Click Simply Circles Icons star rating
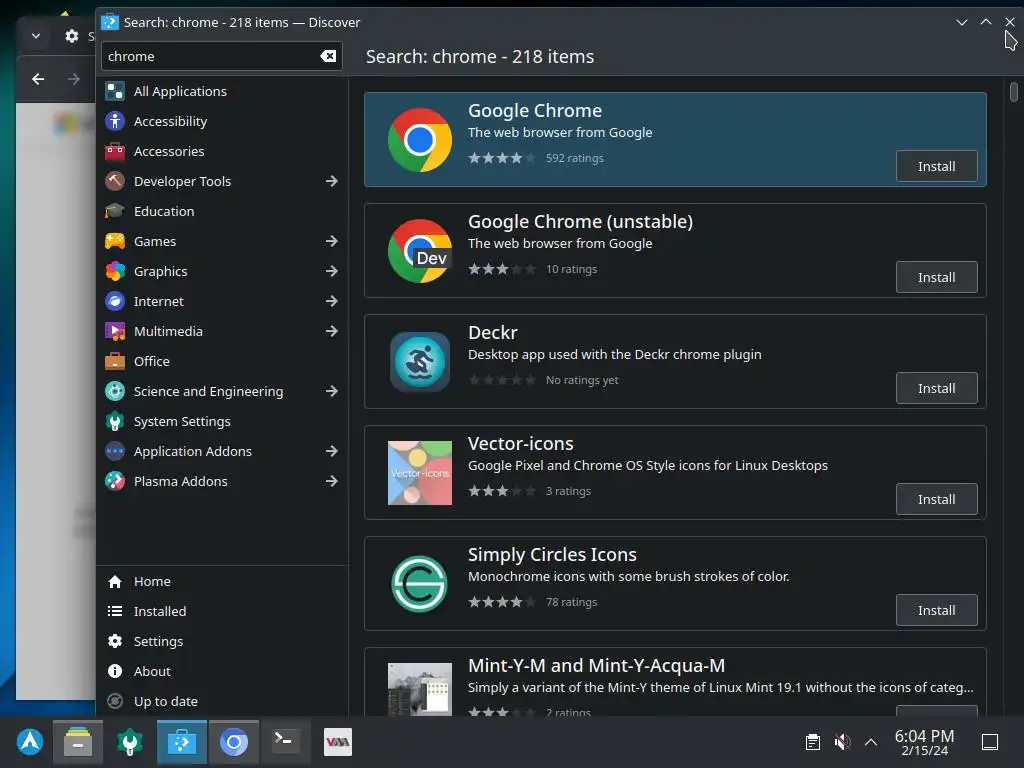1024x768 pixels. (x=502, y=602)
